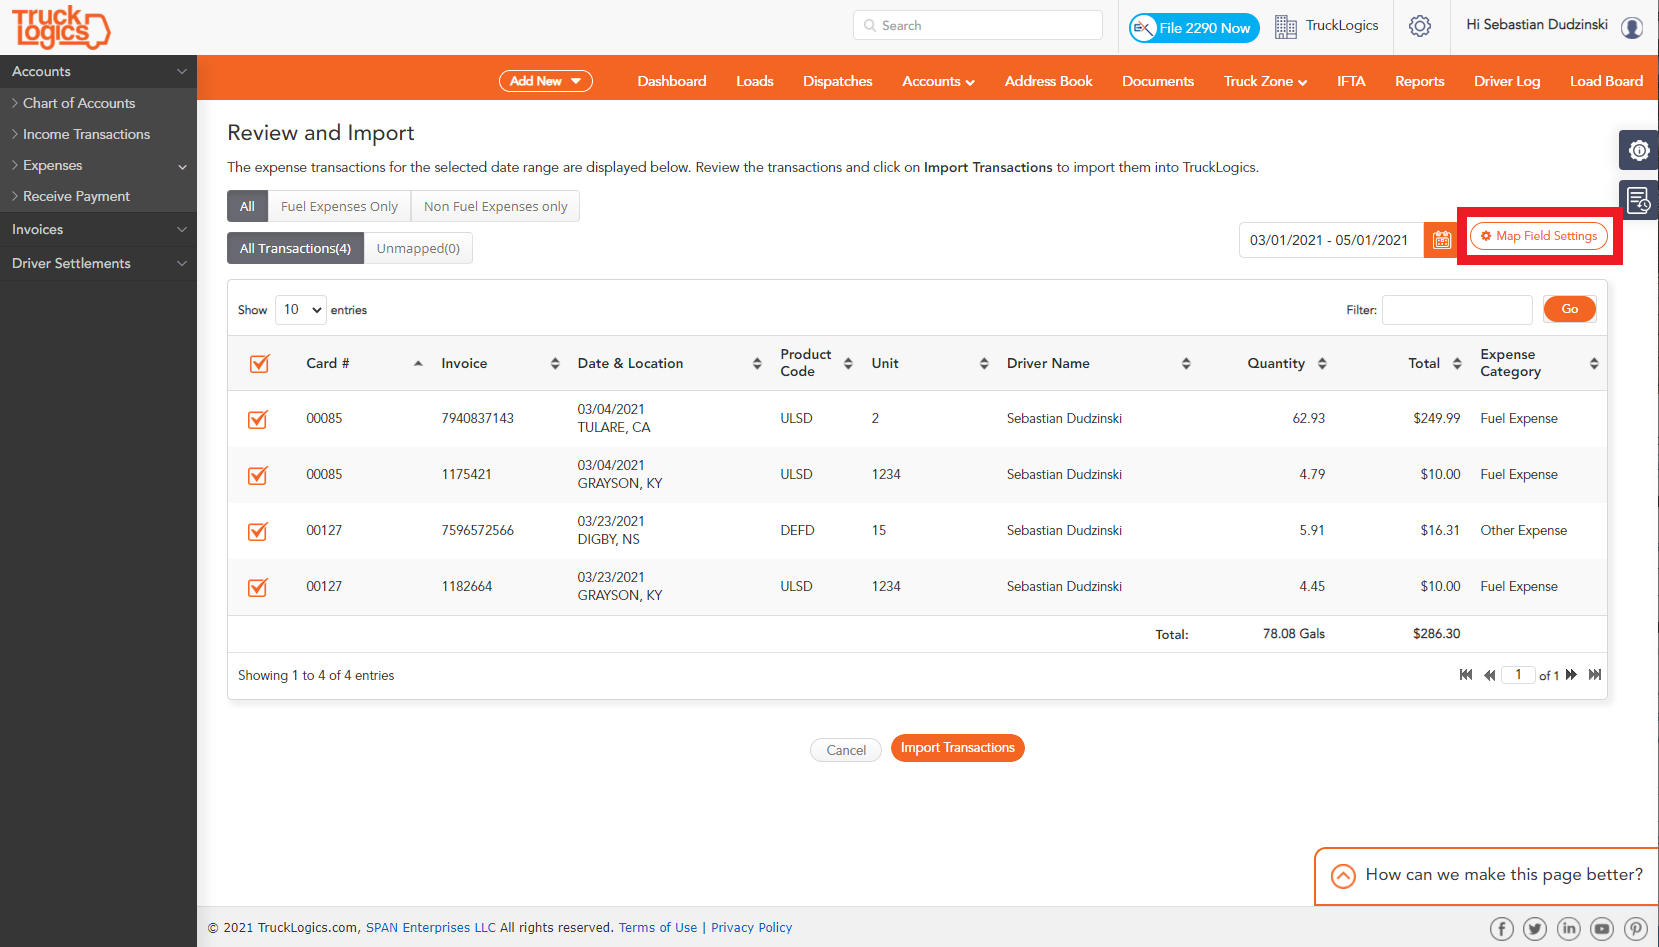Open the Dashboard menu item
The width and height of the screenshot is (1659, 947).
click(672, 81)
